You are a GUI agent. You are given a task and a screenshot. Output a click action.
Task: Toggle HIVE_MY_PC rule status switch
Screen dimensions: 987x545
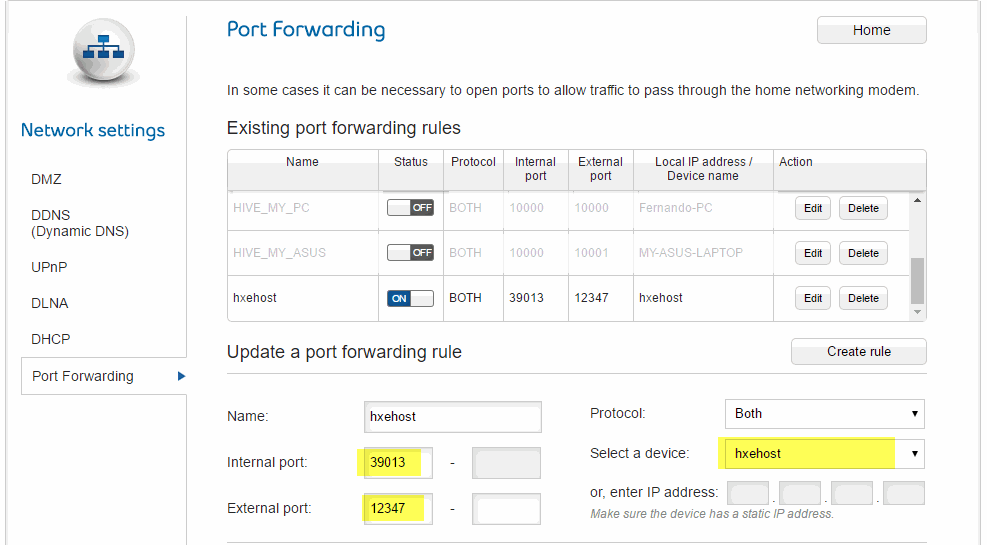pyautogui.click(x=410, y=208)
